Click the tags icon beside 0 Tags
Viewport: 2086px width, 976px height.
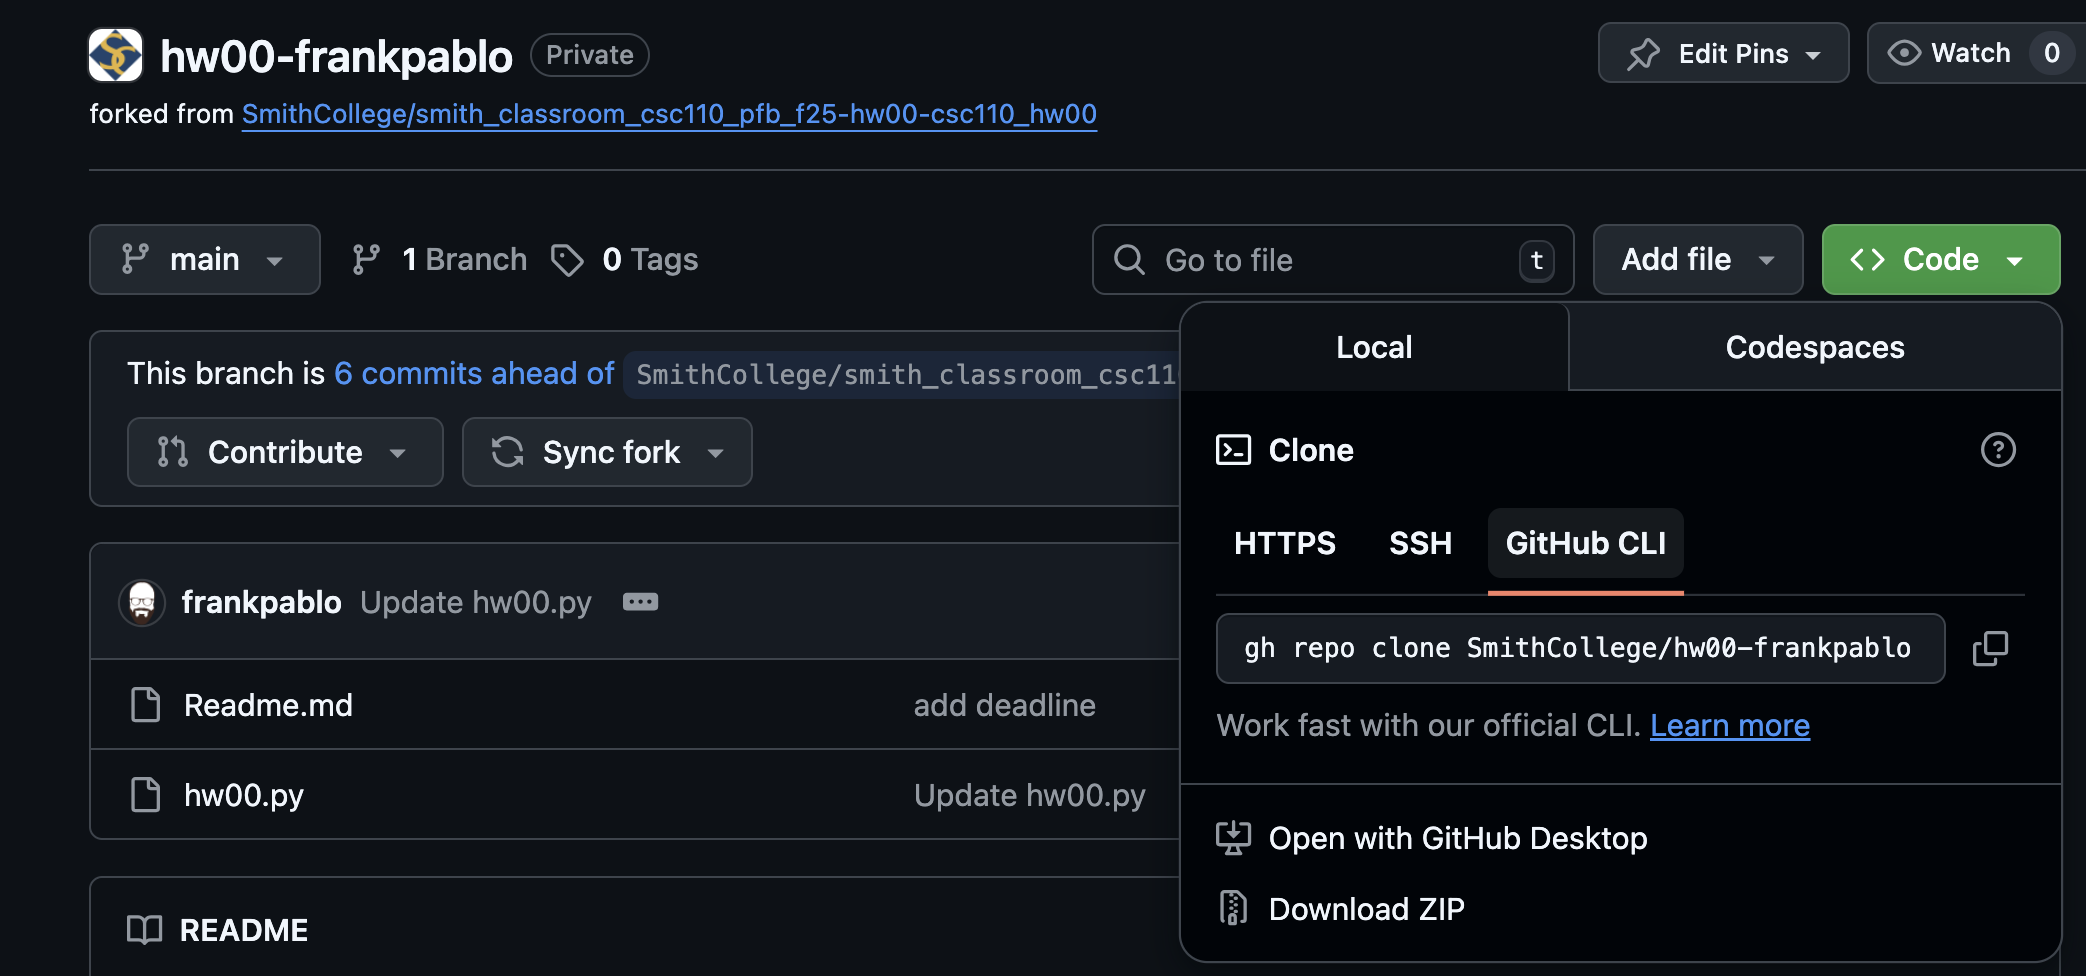tap(568, 260)
